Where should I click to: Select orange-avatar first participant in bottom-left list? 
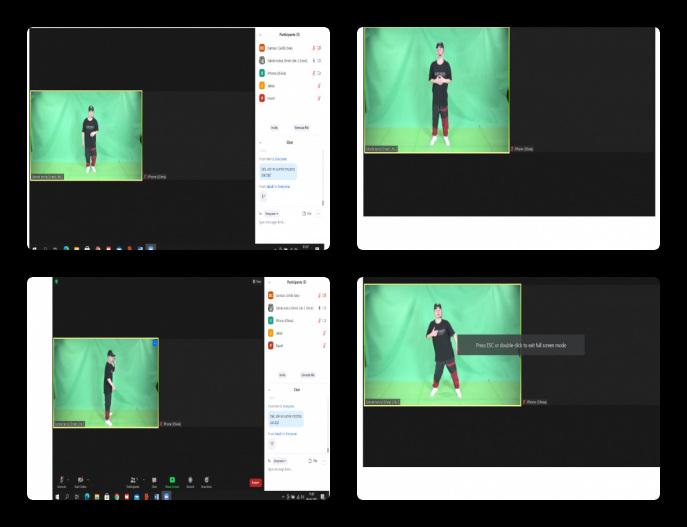pyautogui.click(x=297, y=296)
